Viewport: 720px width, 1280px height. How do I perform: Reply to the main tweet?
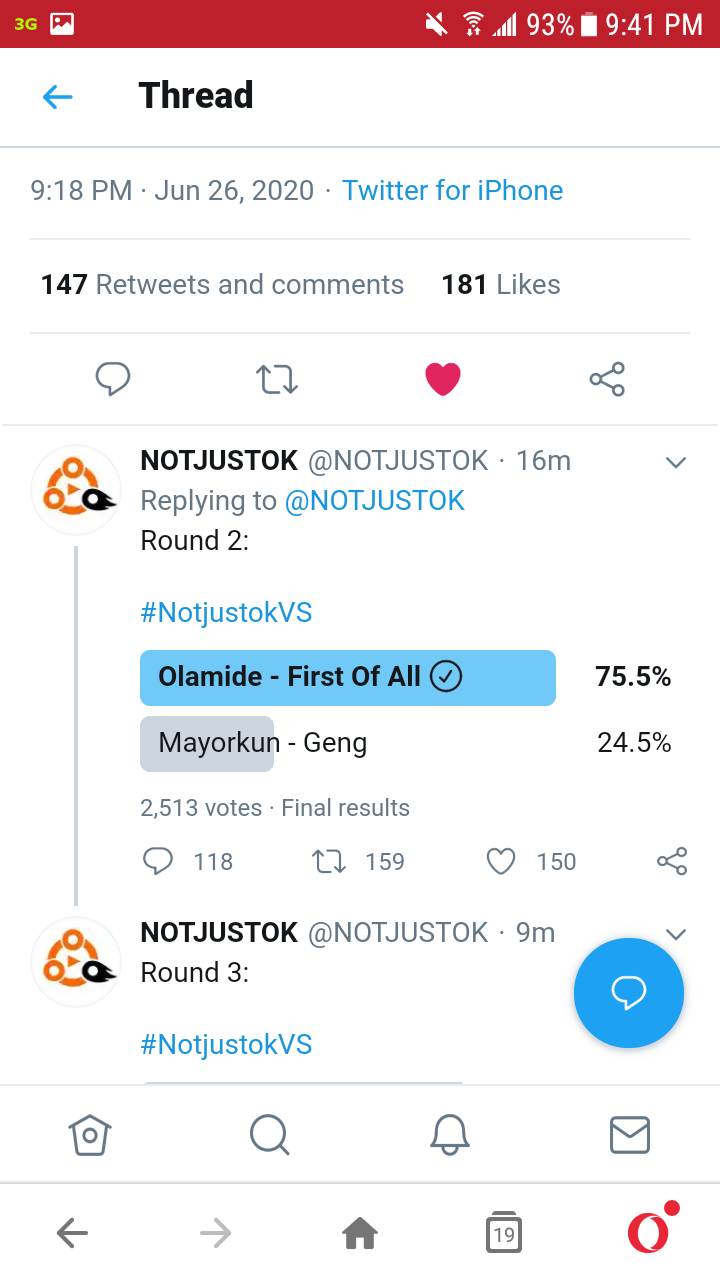[x=113, y=379]
